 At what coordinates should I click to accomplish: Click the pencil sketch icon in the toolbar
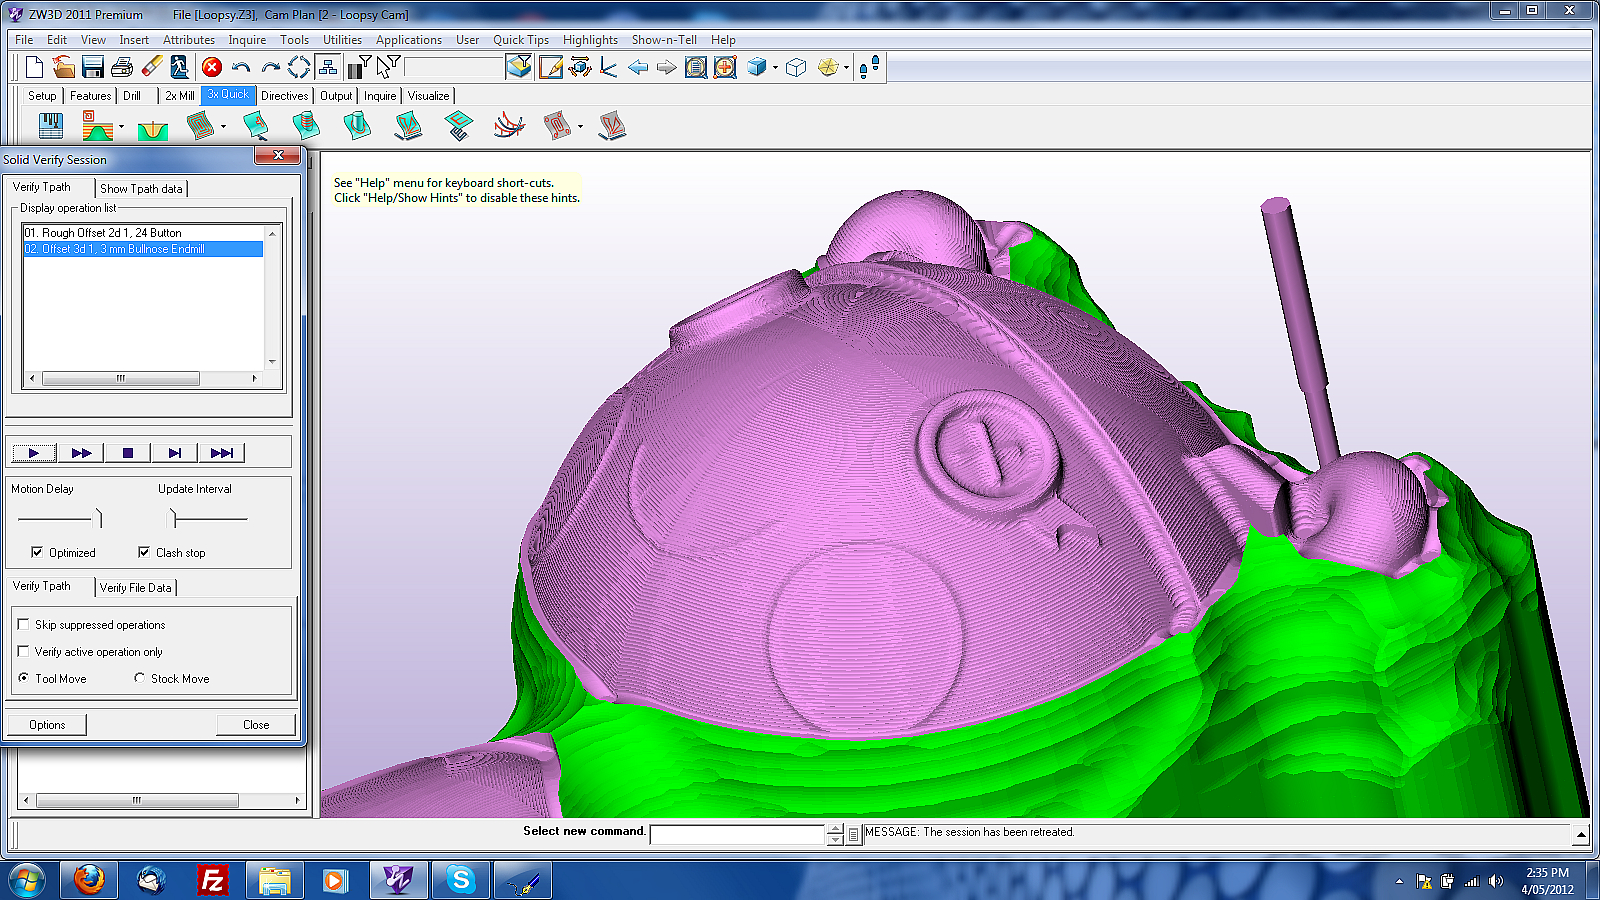(x=550, y=67)
